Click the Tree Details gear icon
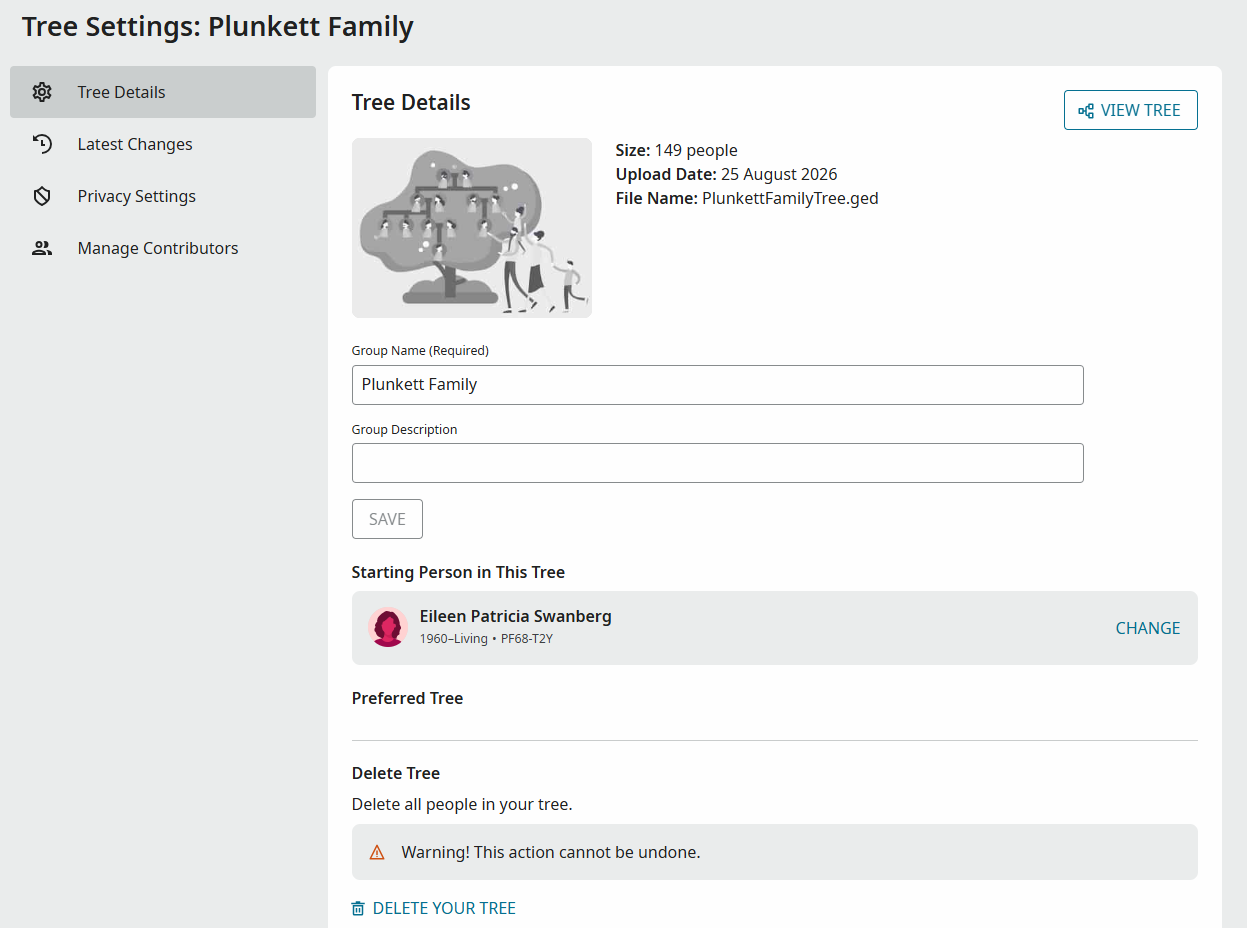Screen dimensions: 1247x928 42,92
